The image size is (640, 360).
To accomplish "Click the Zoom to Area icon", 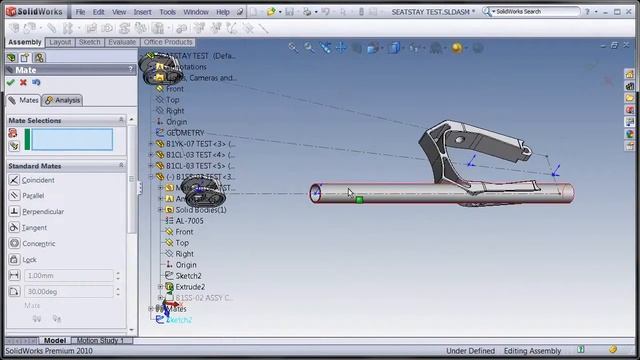I will (309, 48).
